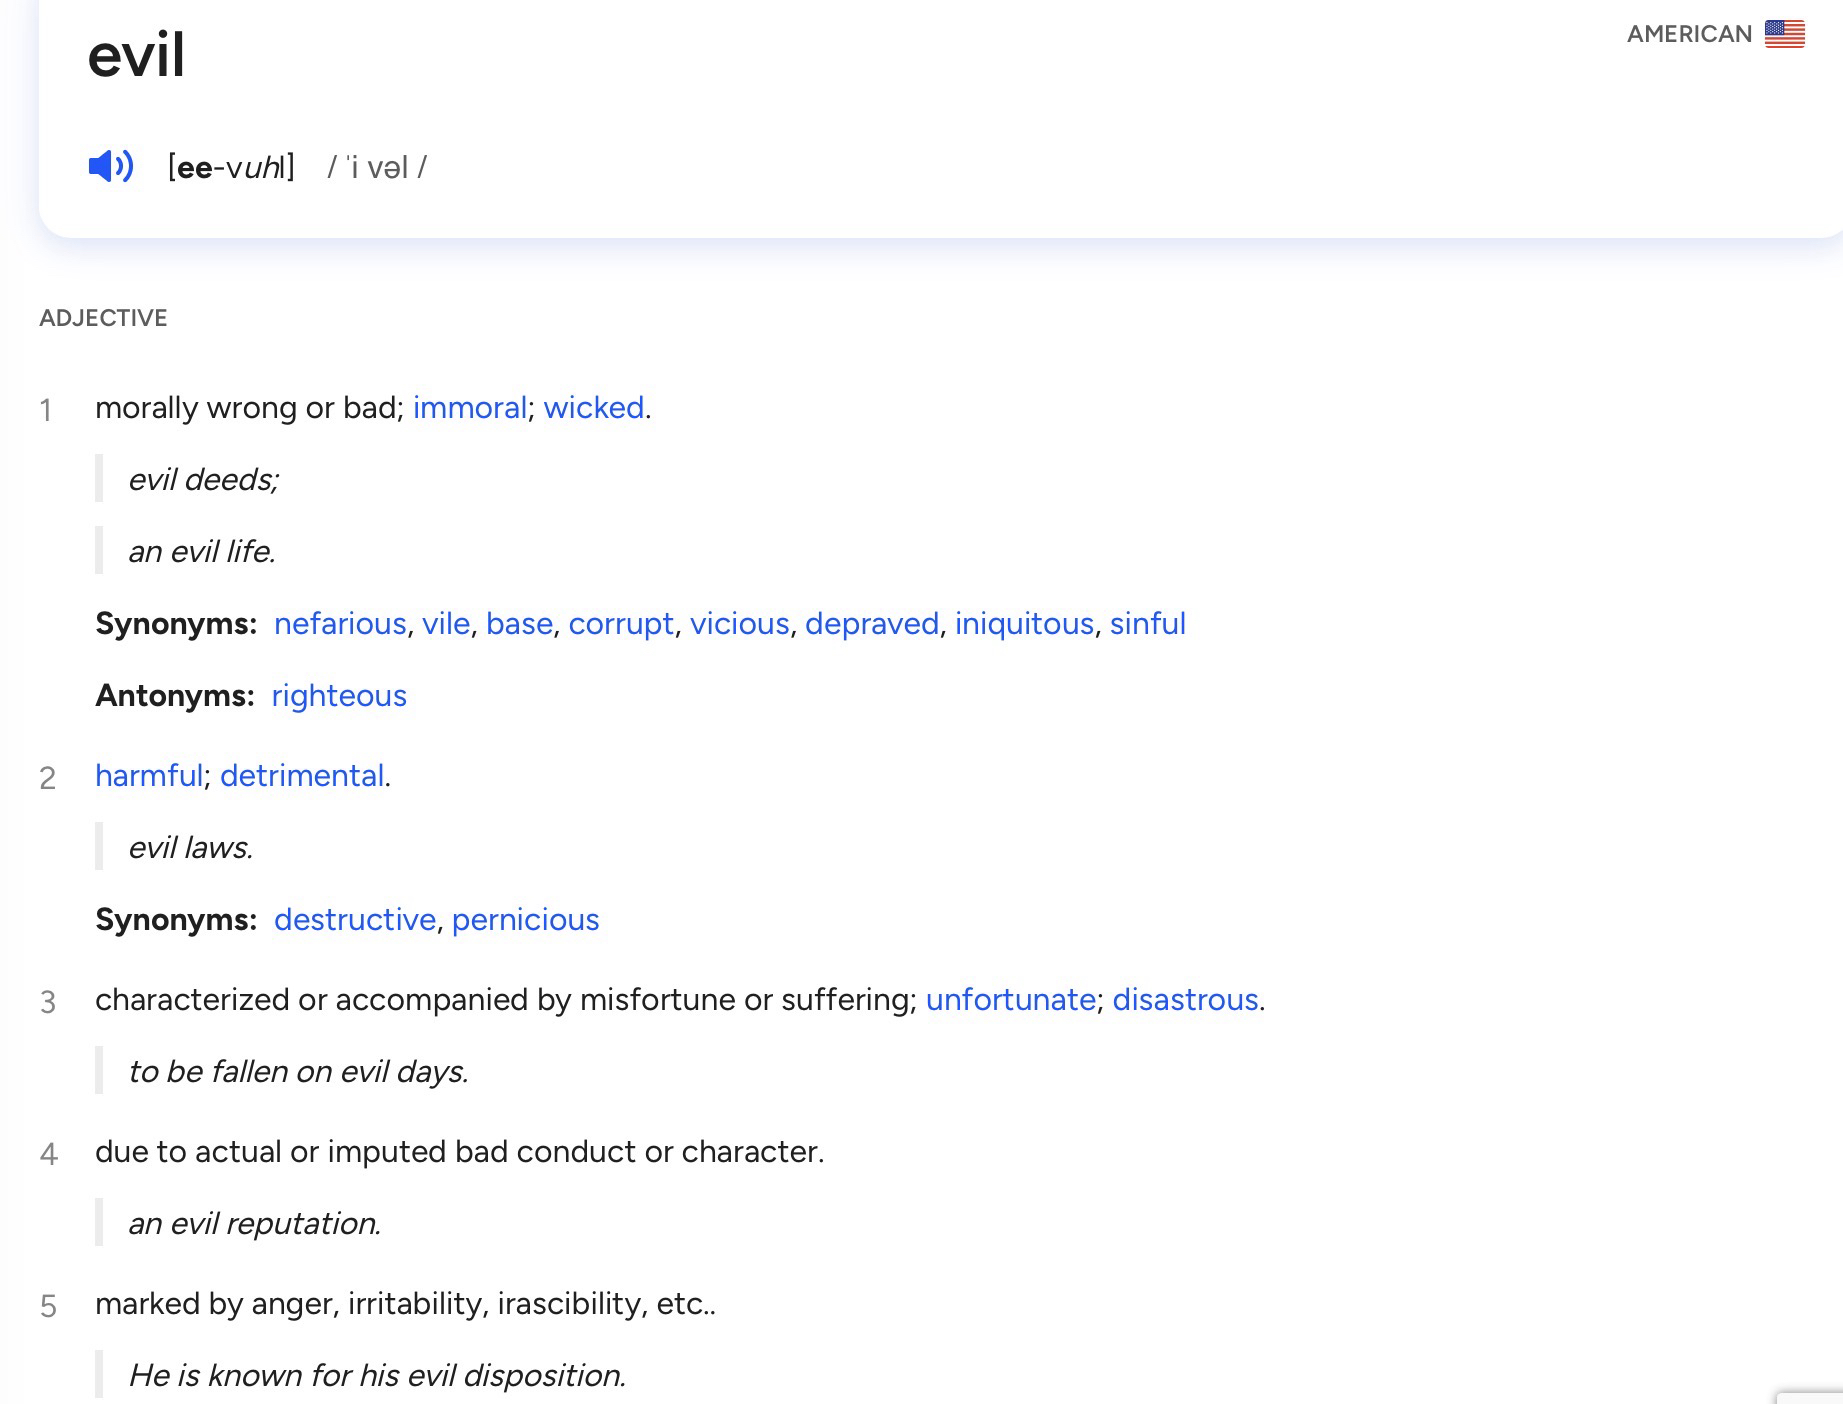Go to the 'unfortunate' link
Image resolution: width=1843 pixels, height=1404 pixels.
coord(1010,1000)
